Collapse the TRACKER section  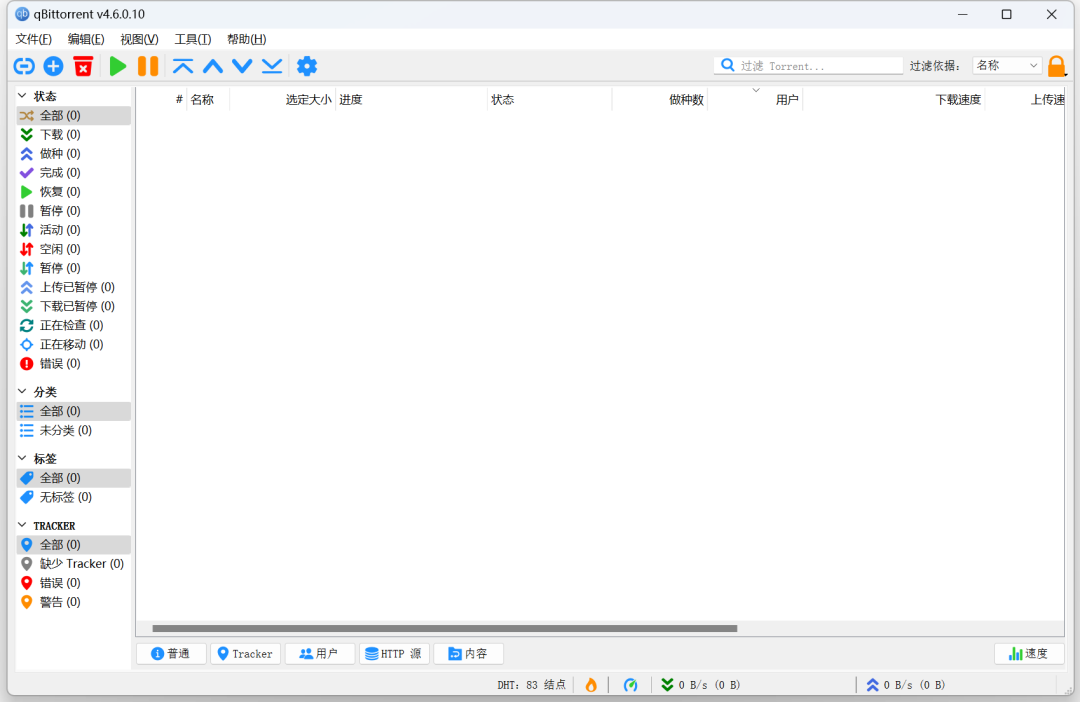pyautogui.click(x=22, y=525)
